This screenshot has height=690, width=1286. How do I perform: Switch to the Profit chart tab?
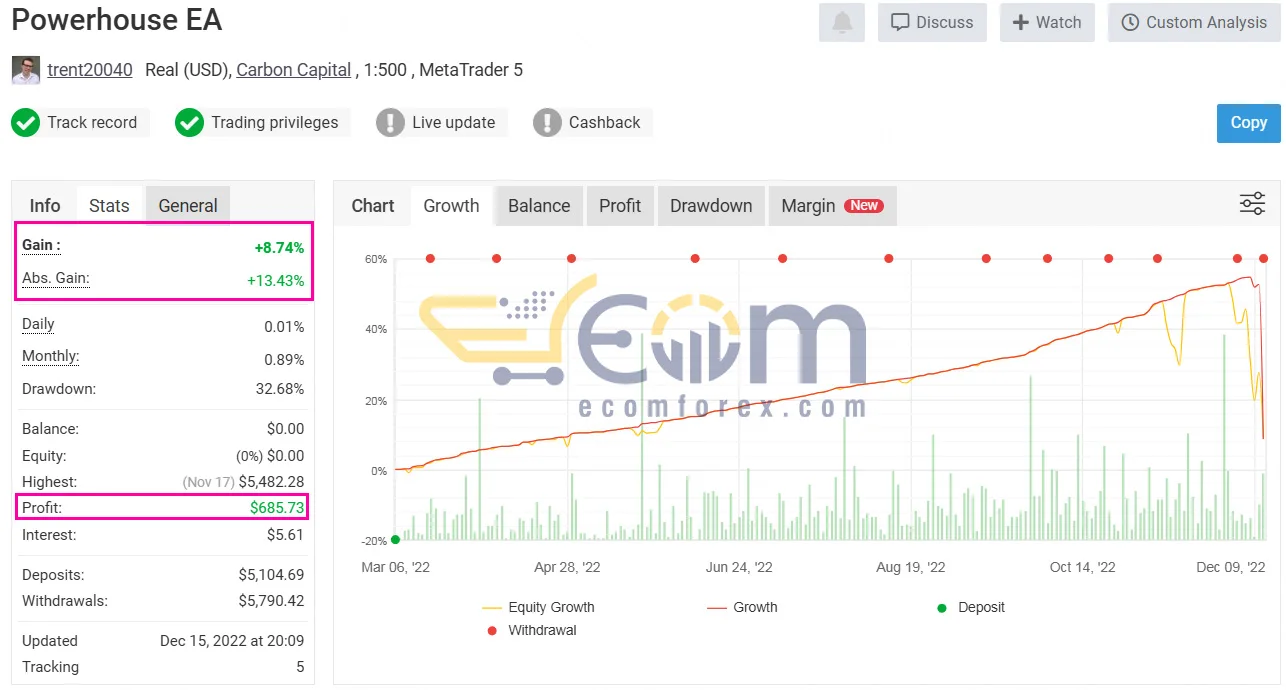620,205
